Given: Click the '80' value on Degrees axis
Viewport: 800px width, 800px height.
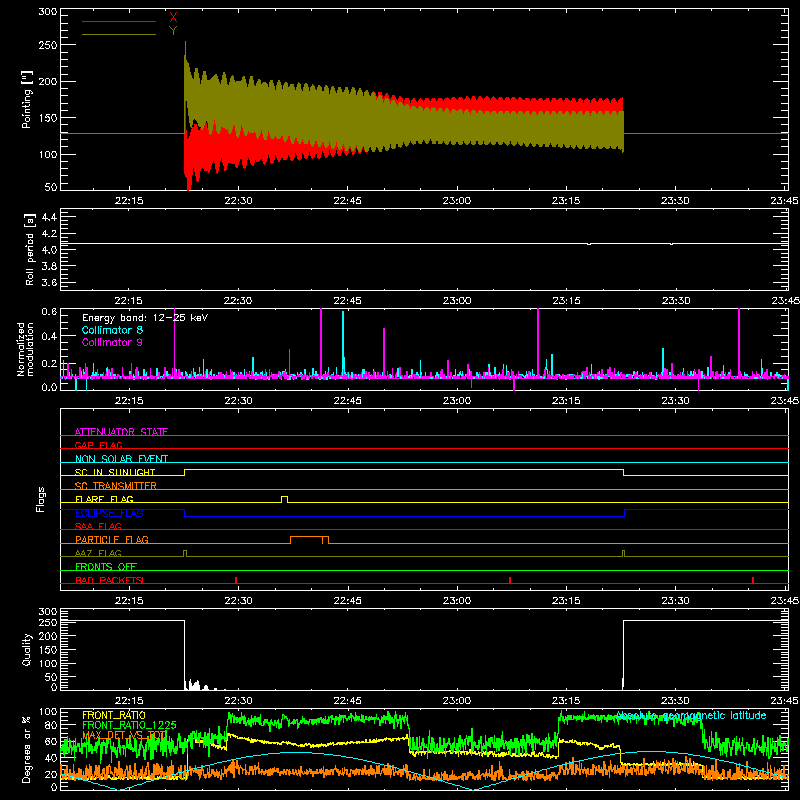Looking at the screenshot, I should (52, 725).
